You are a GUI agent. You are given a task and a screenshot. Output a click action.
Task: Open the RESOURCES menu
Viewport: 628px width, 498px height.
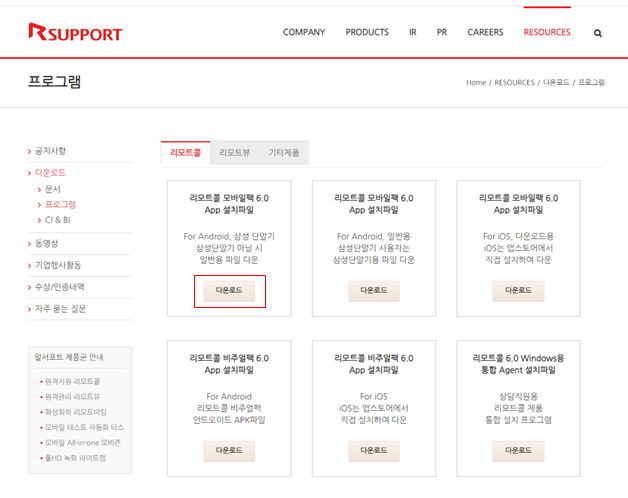[547, 32]
